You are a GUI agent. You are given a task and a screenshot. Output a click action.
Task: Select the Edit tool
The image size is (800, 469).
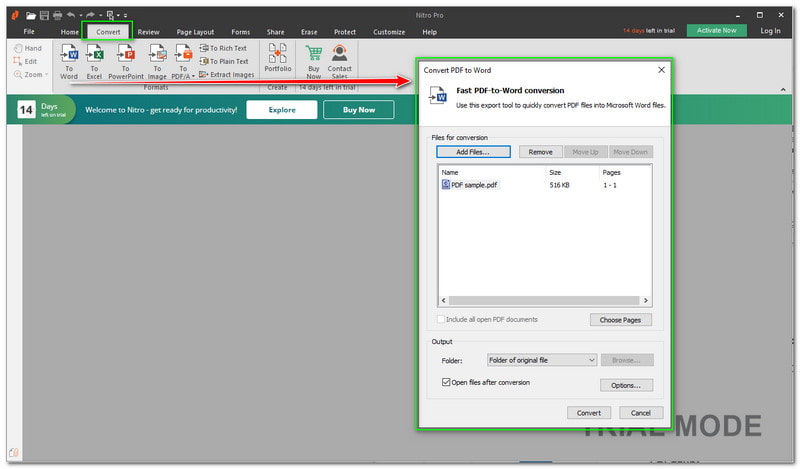coord(26,61)
